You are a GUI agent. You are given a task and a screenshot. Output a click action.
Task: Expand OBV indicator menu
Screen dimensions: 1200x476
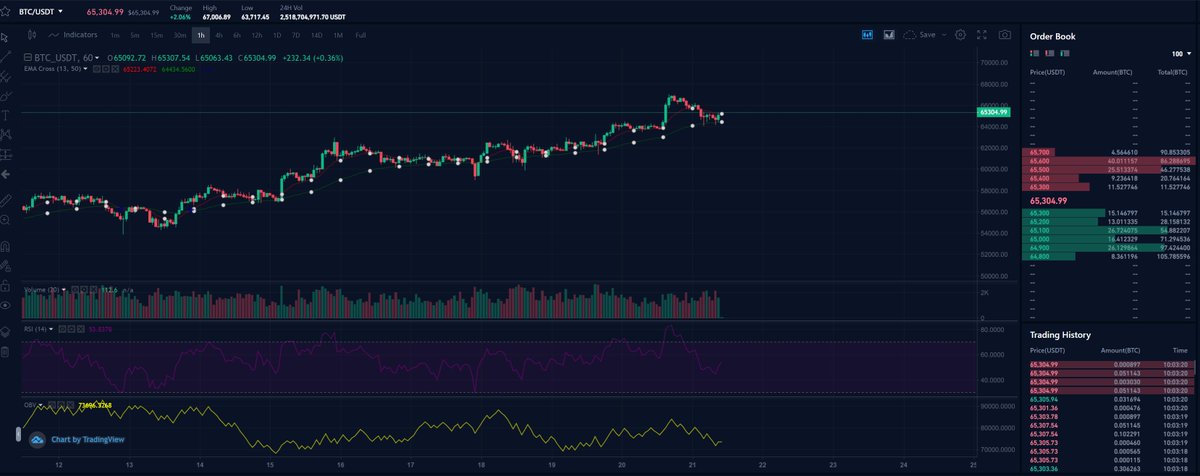(41, 405)
